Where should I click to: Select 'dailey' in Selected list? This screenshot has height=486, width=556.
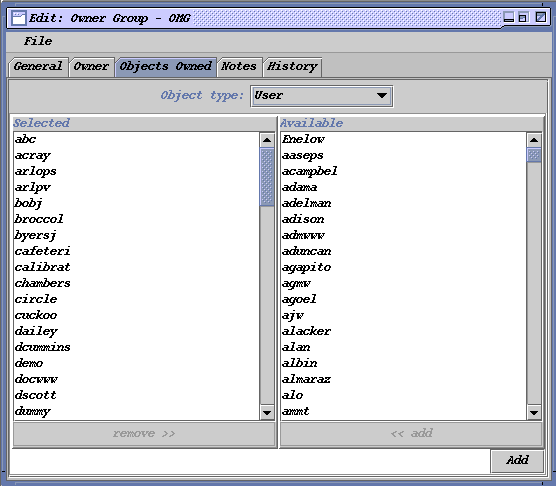[x=137, y=331]
